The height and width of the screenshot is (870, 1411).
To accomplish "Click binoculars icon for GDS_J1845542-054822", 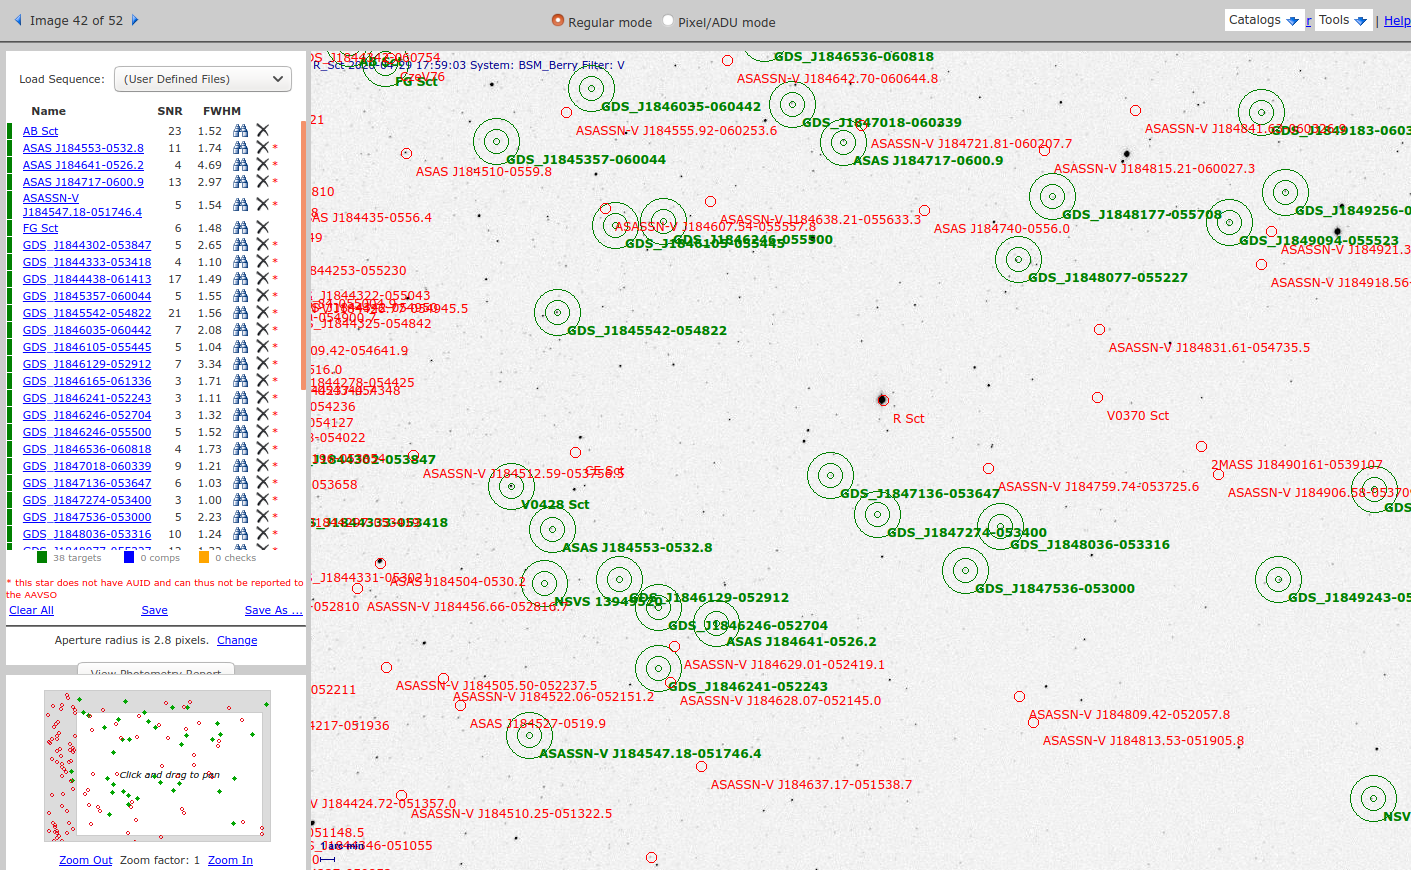I will click(x=240, y=313).
